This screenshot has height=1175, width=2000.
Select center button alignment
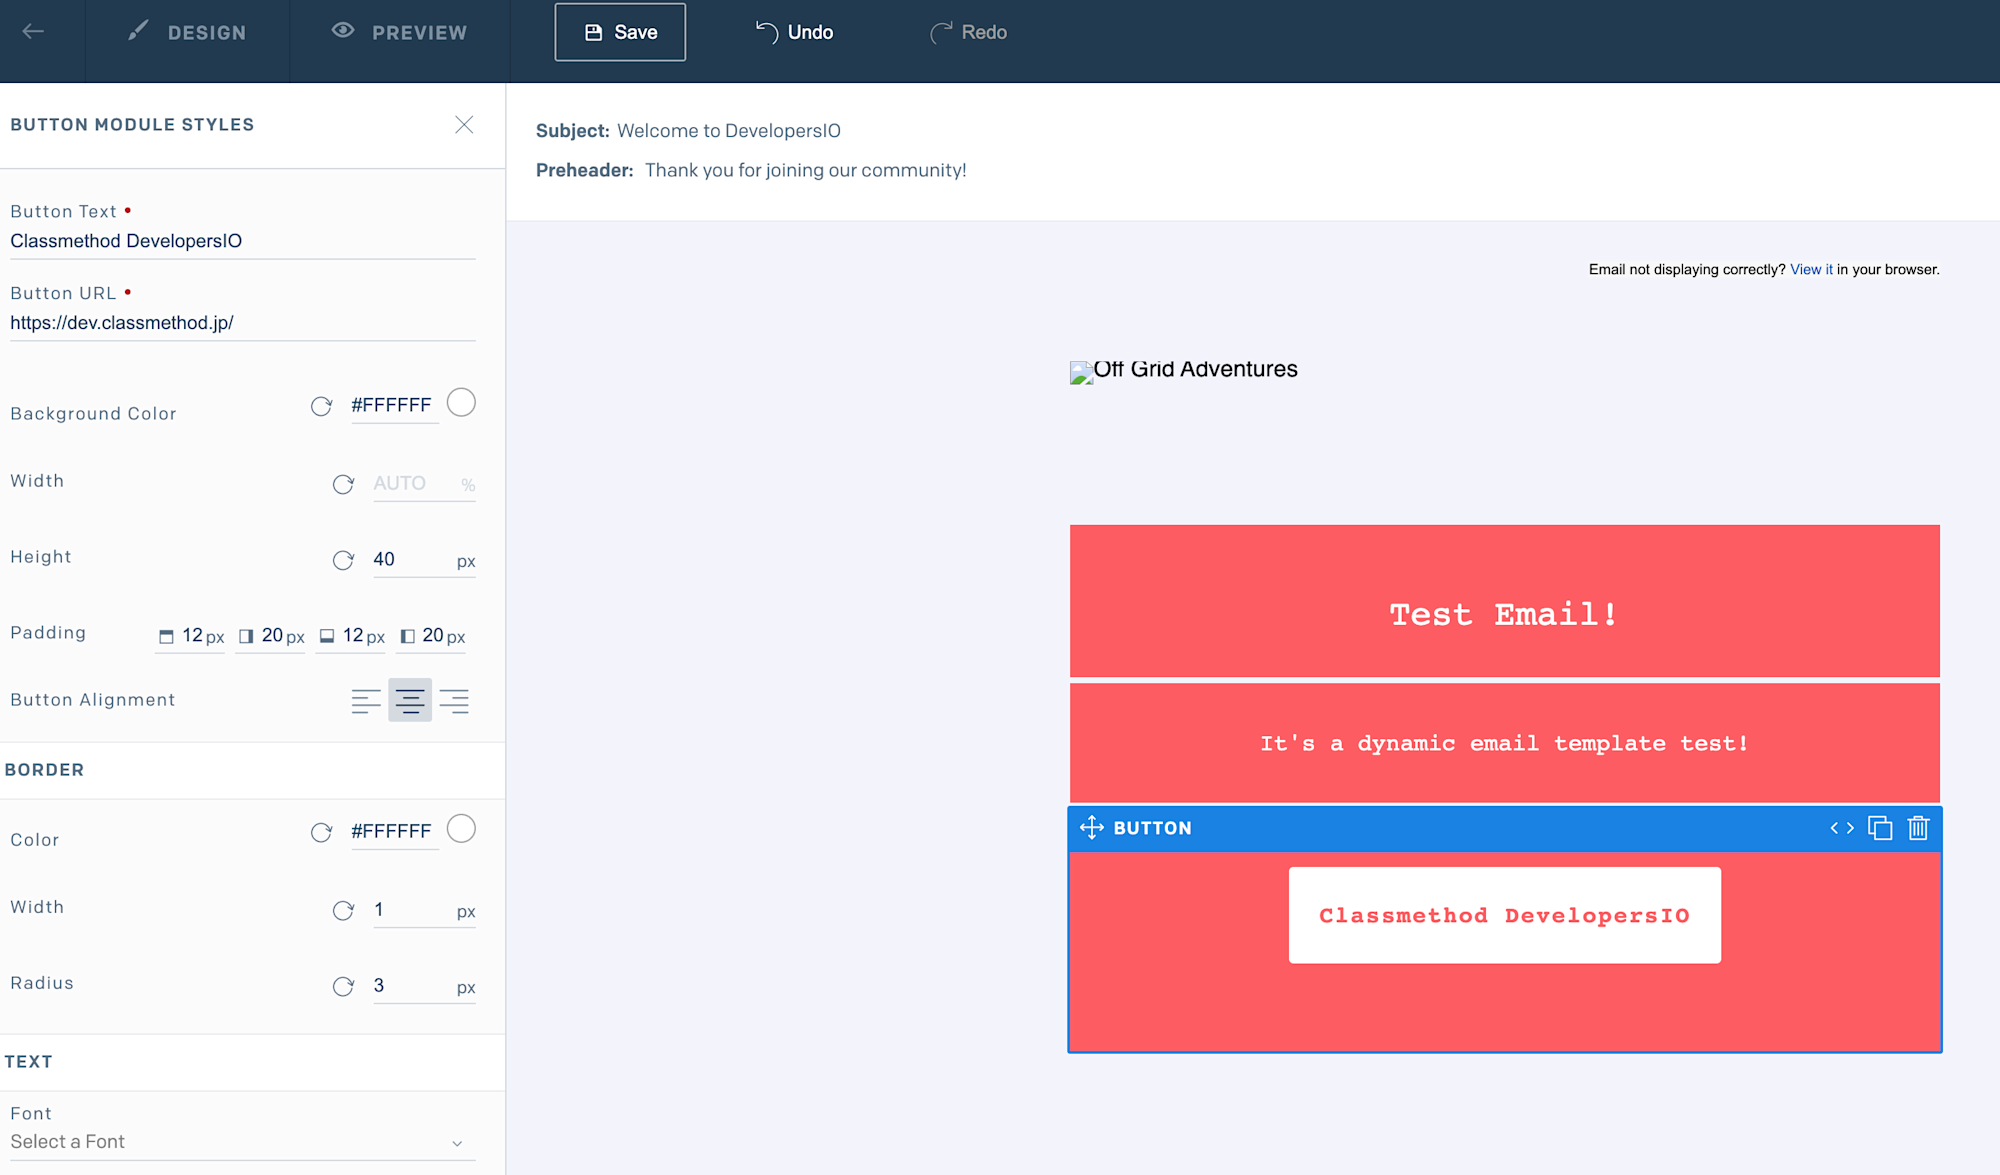[410, 701]
